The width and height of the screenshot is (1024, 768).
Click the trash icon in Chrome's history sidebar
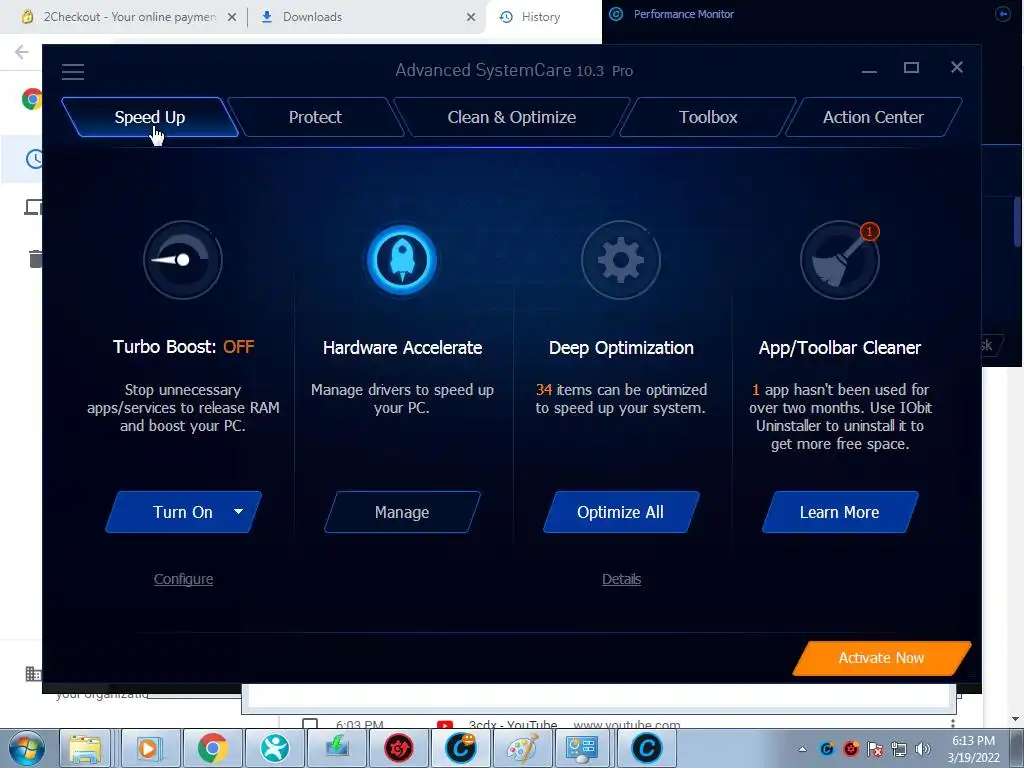point(35,259)
